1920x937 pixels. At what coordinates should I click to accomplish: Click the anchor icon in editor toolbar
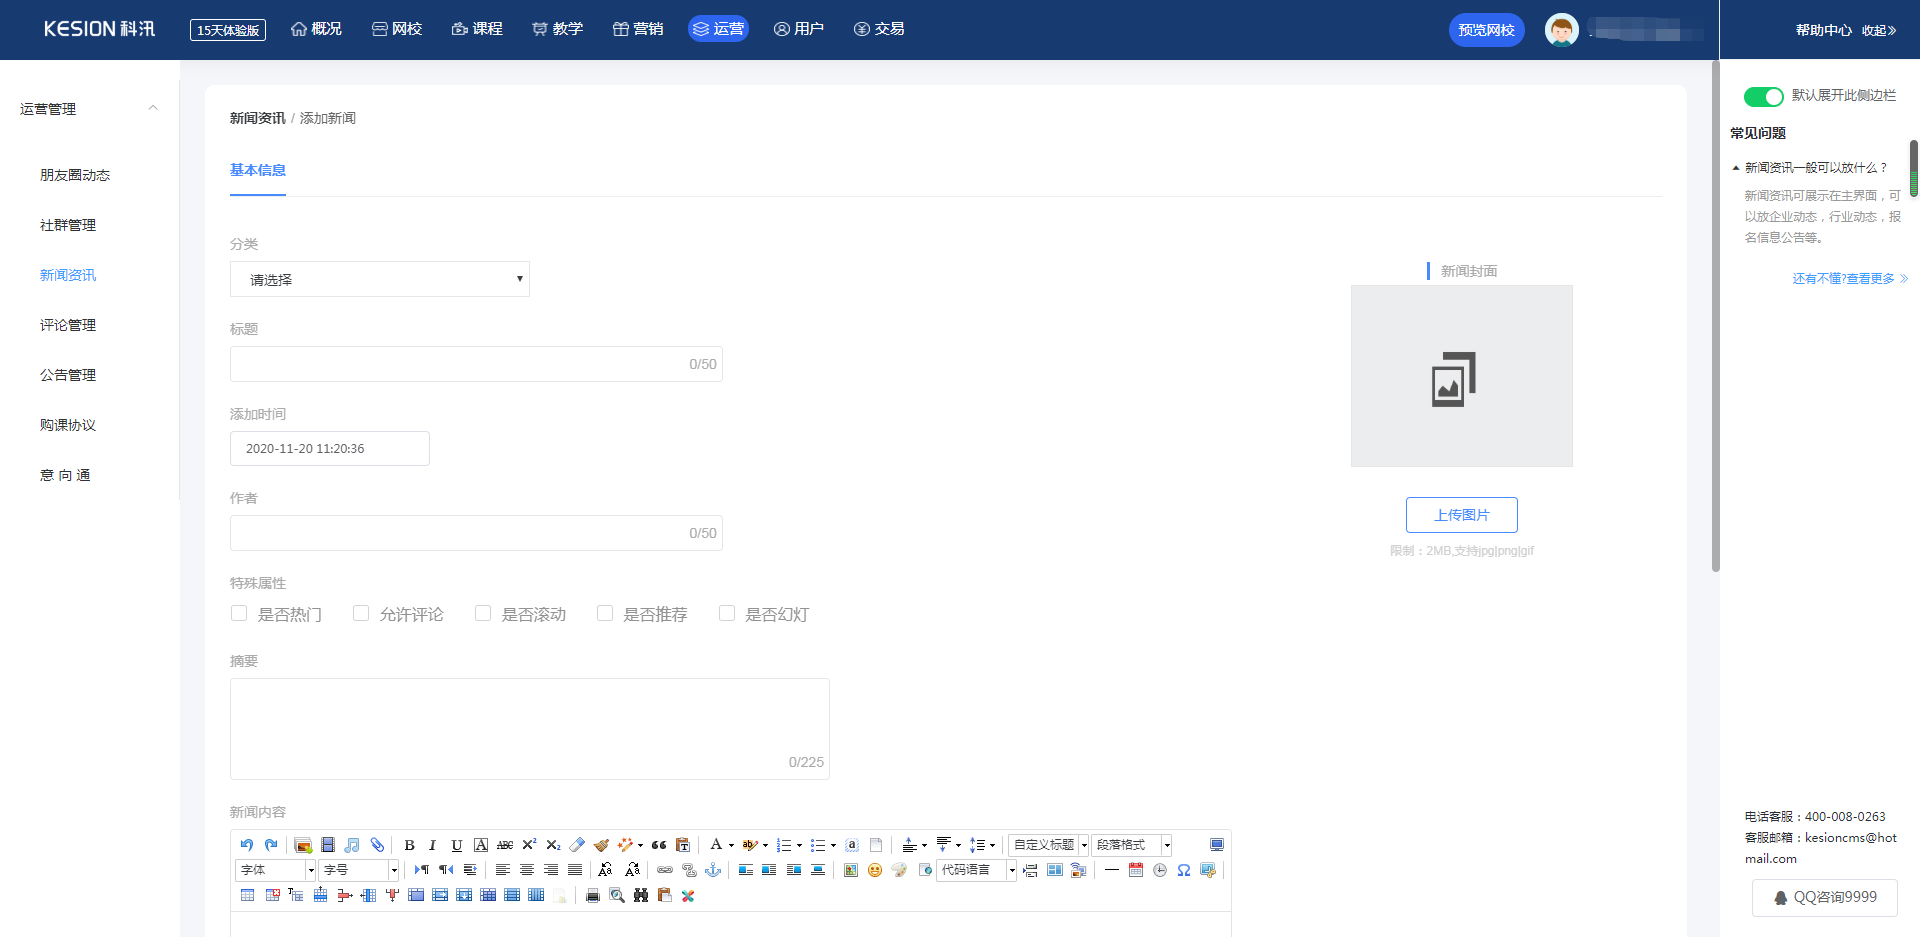pyautogui.click(x=713, y=870)
